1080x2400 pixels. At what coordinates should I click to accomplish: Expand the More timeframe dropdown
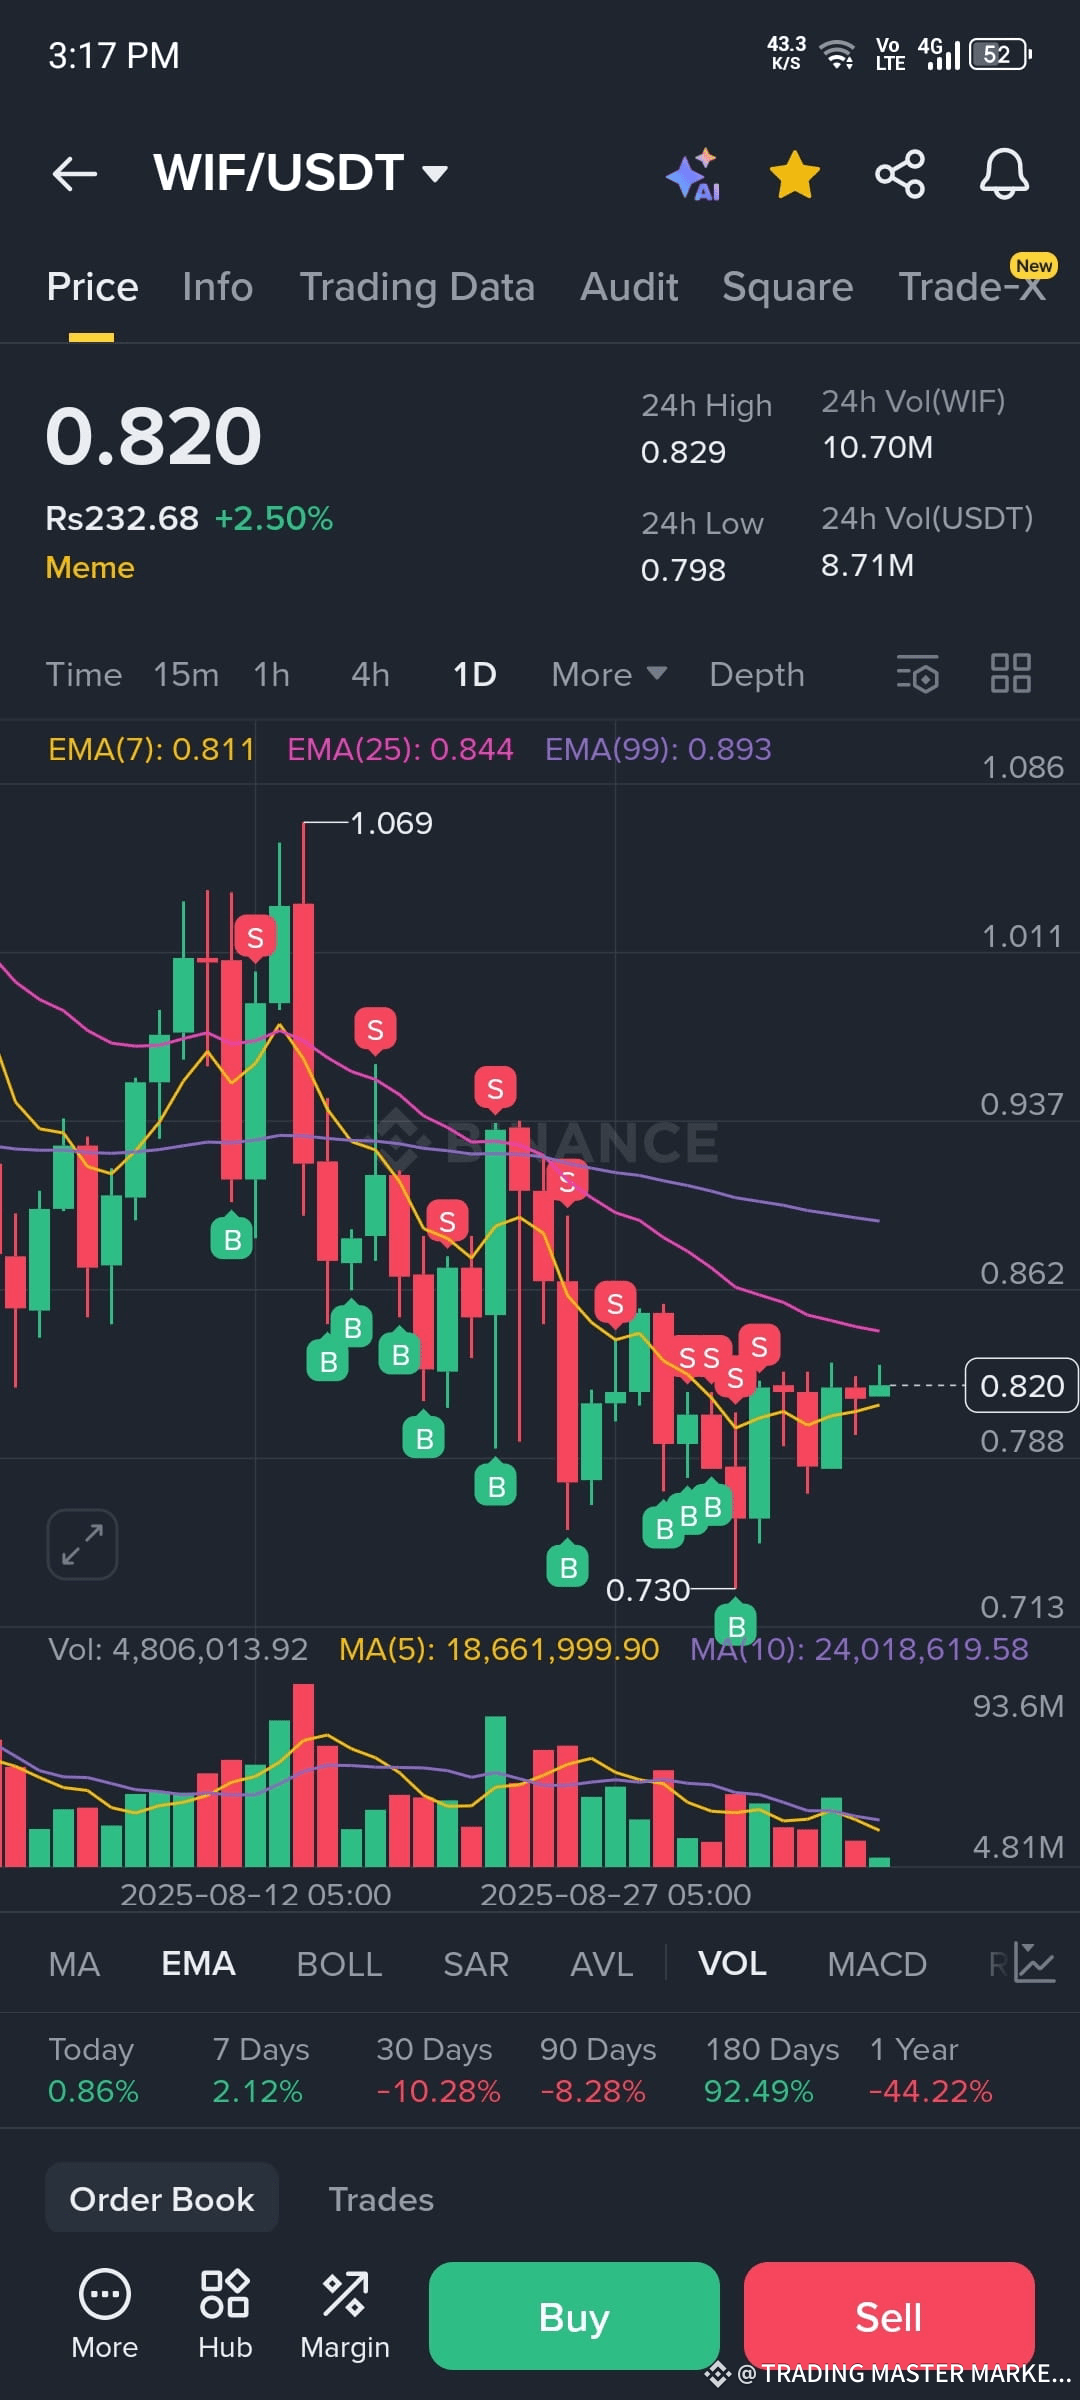pos(609,674)
